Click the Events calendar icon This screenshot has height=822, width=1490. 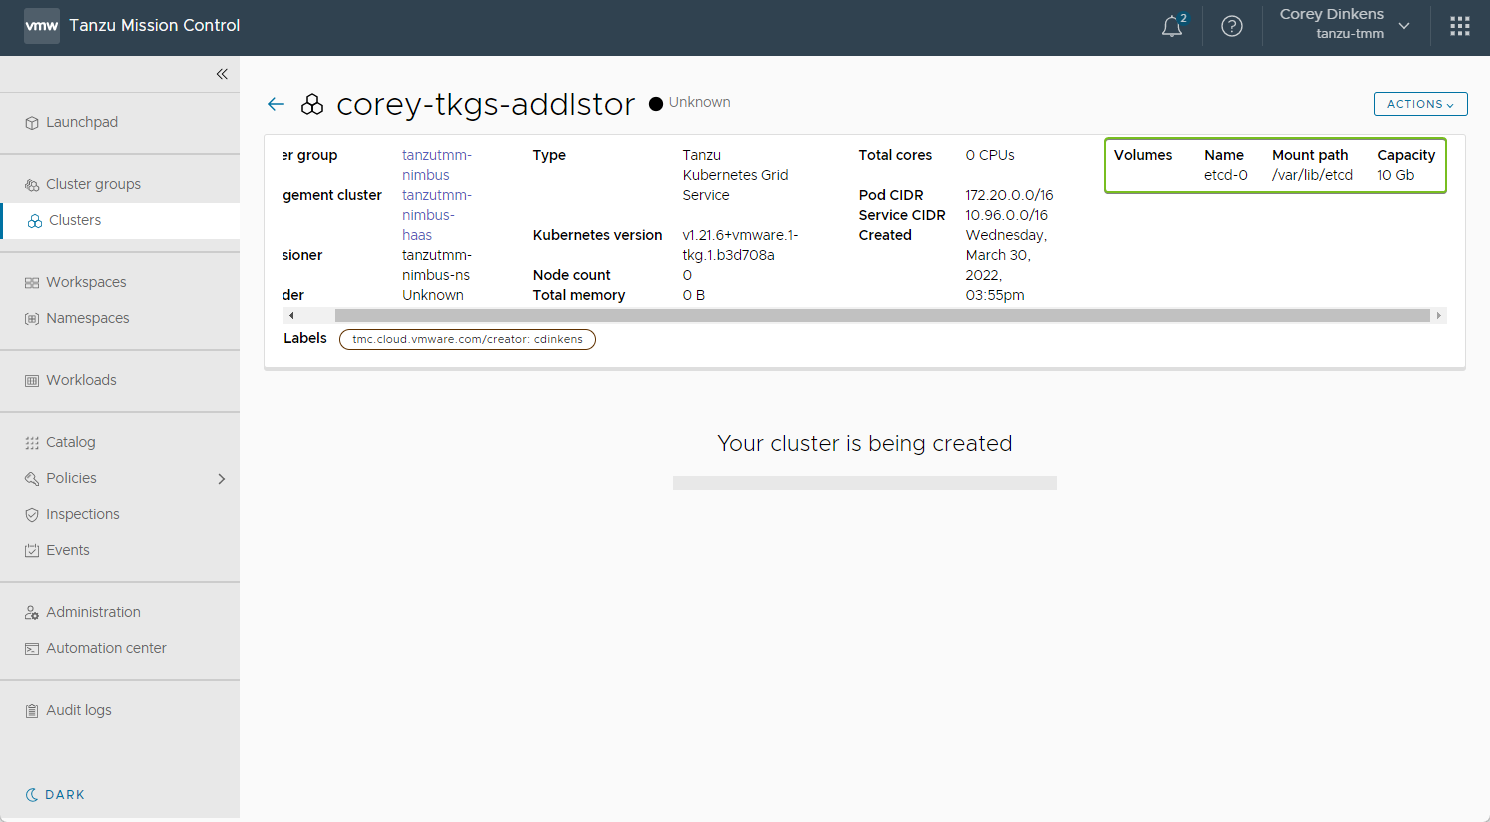click(32, 551)
